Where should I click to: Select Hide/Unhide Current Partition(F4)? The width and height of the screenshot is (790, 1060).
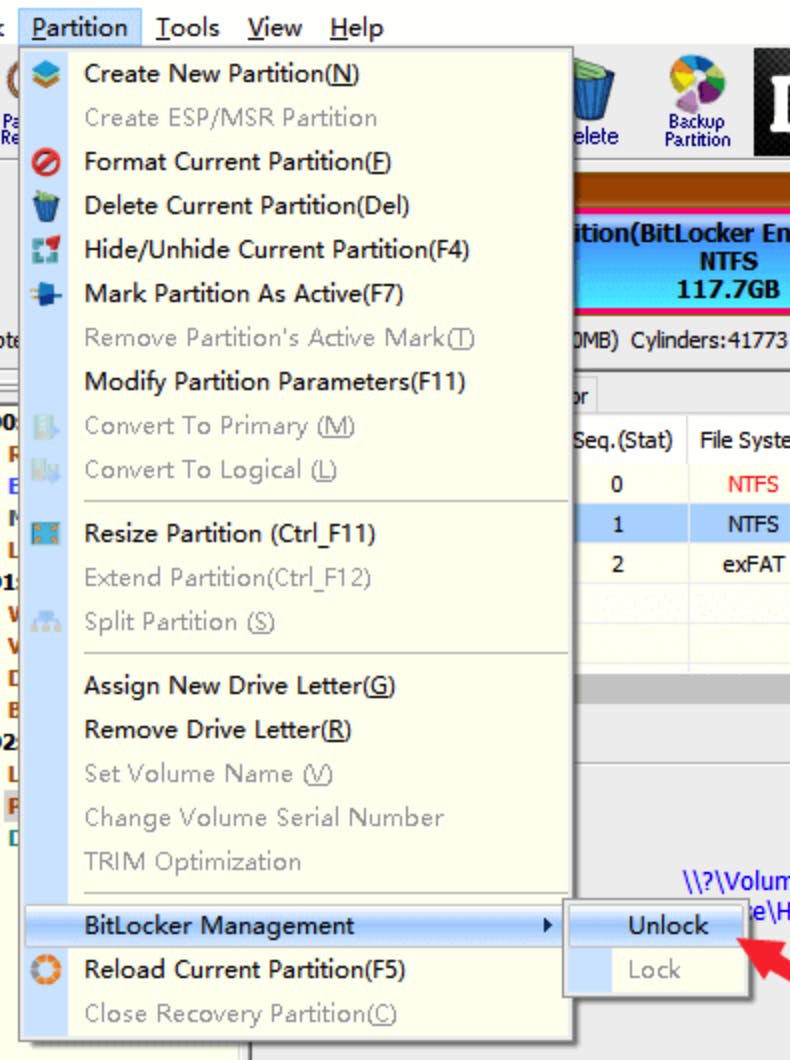pyautogui.click(x=276, y=250)
